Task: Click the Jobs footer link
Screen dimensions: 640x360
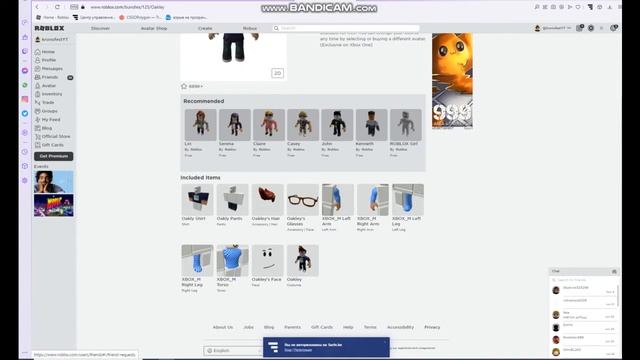Action: (x=249, y=327)
